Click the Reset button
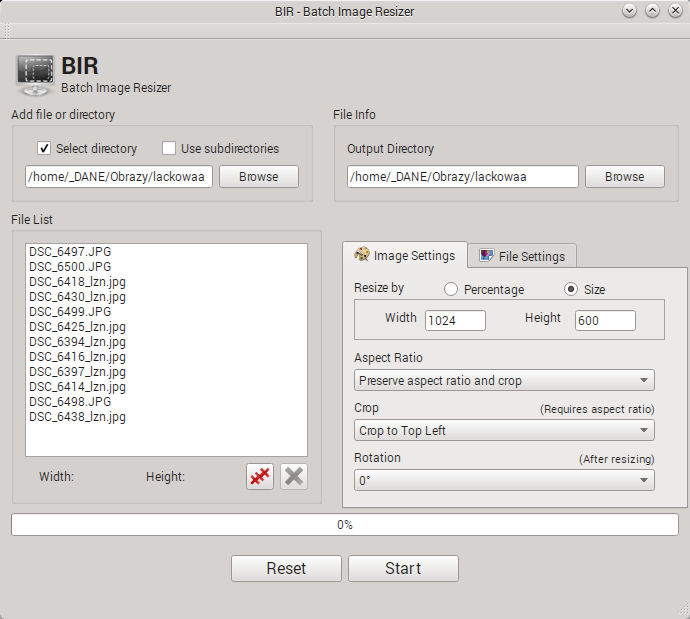690x619 pixels. coord(286,568)
